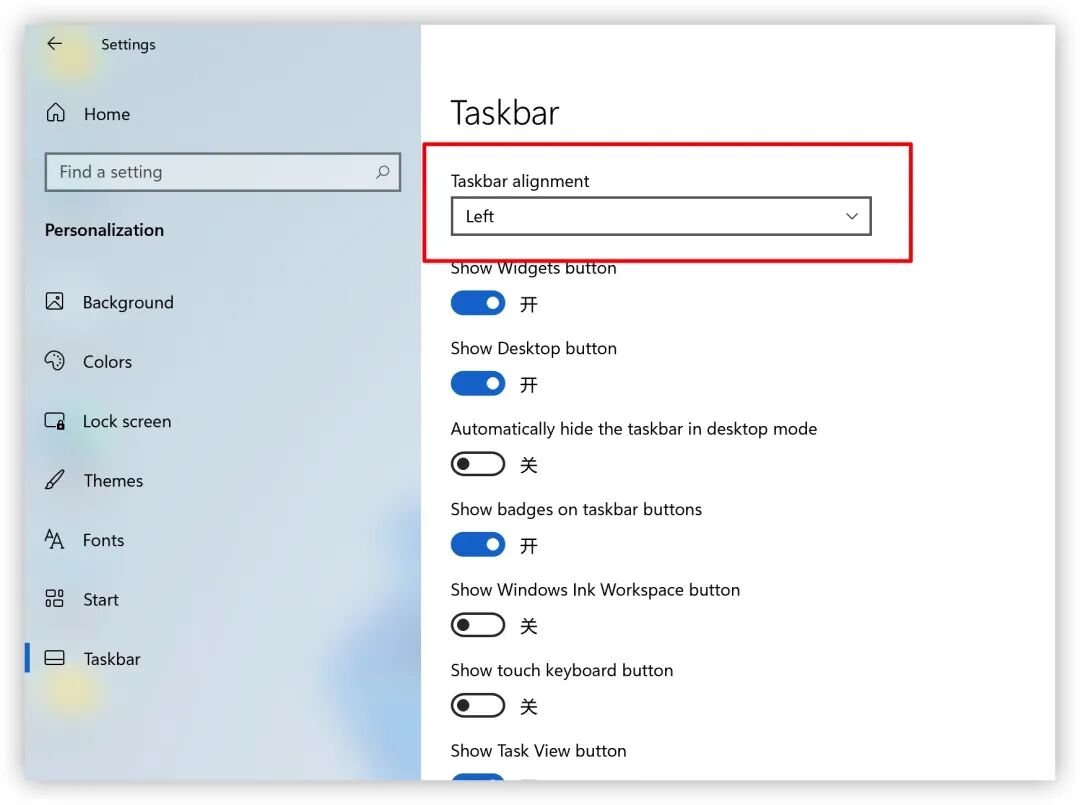Screen dimensions: 1080x805
Task: Turn on Show touch keyboard button
Action: (478, 705)
